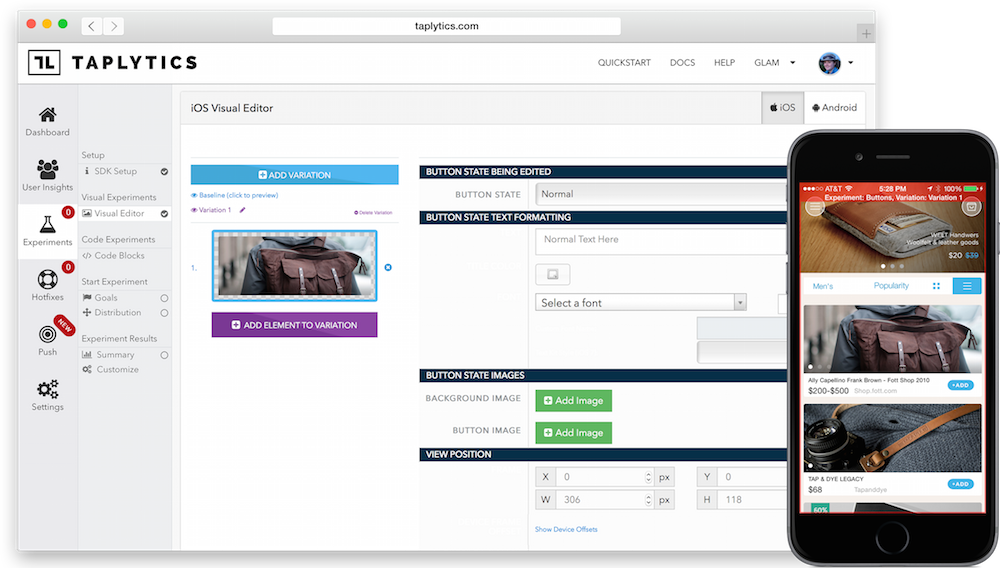Open User Insights in the sidebar

click(x=47, y=175)
